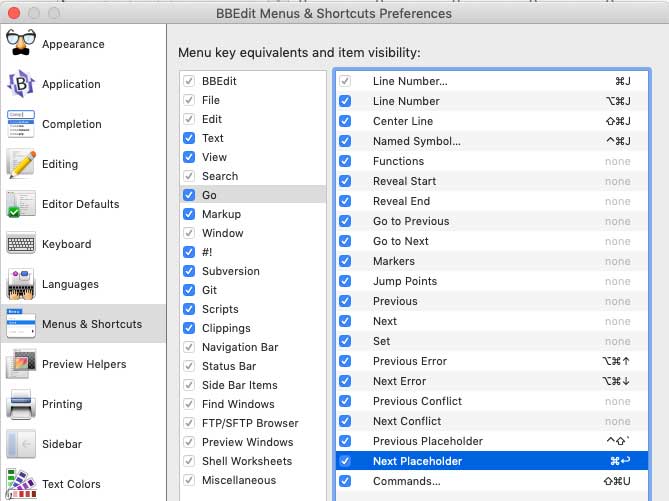Set a shortcut for Go to Next
The height and width of the screenshot is (501, 669).
(x=617, y=242)
